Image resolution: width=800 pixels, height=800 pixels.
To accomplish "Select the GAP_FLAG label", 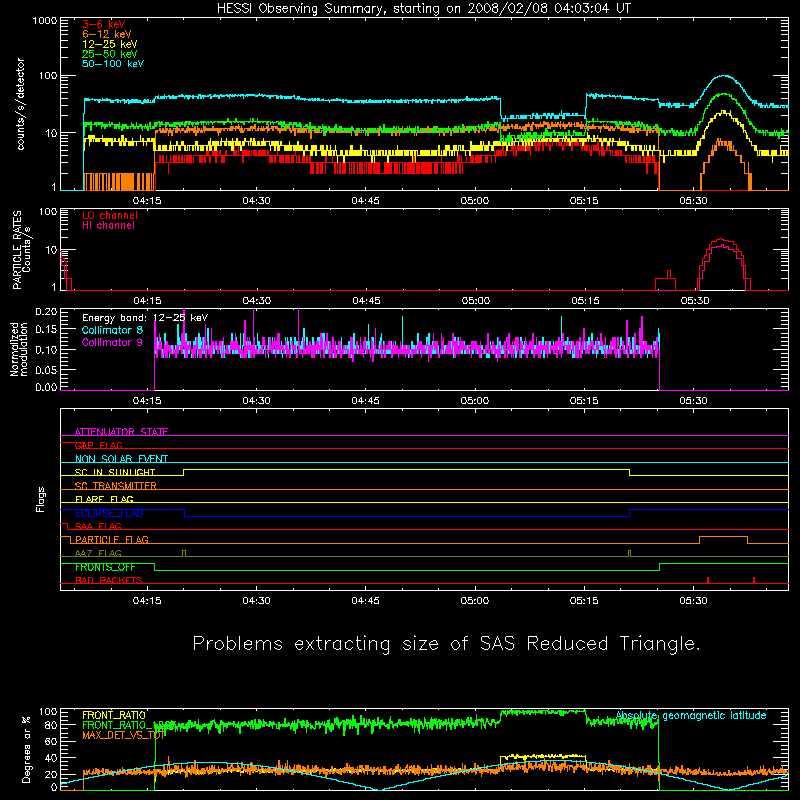I will (99, 445).
